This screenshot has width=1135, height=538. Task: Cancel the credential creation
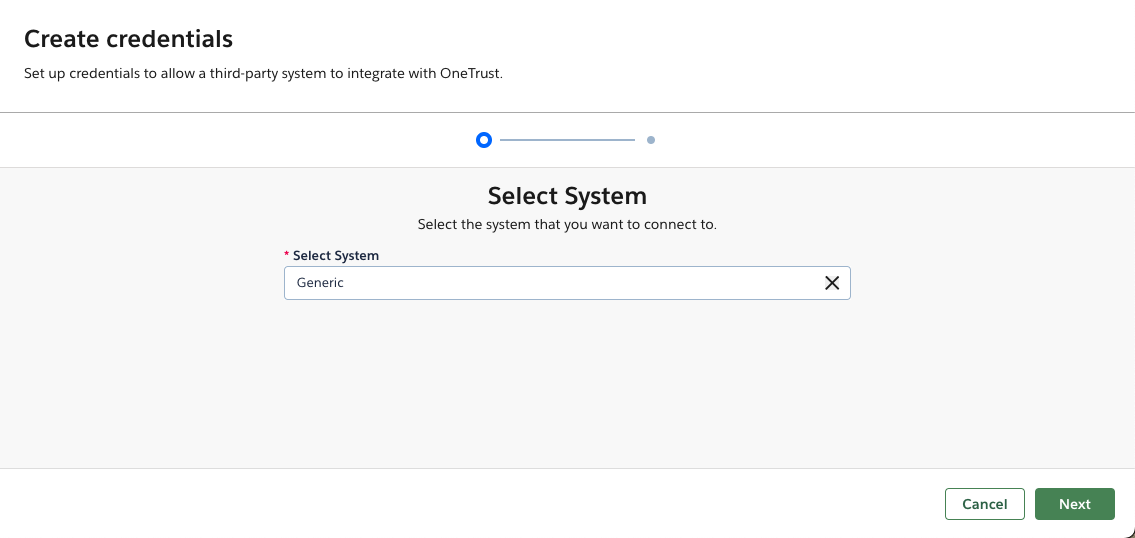click(984, 504)
